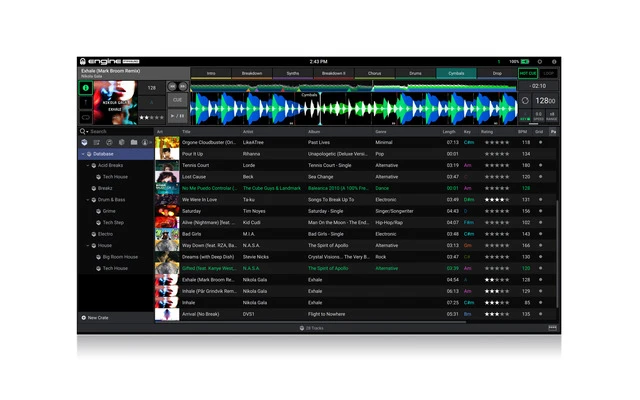Image resolution: width=640 pixels, height=400 pixels.
Task: Open the folder browser icon in sidebar
Action: click(134, 142)
